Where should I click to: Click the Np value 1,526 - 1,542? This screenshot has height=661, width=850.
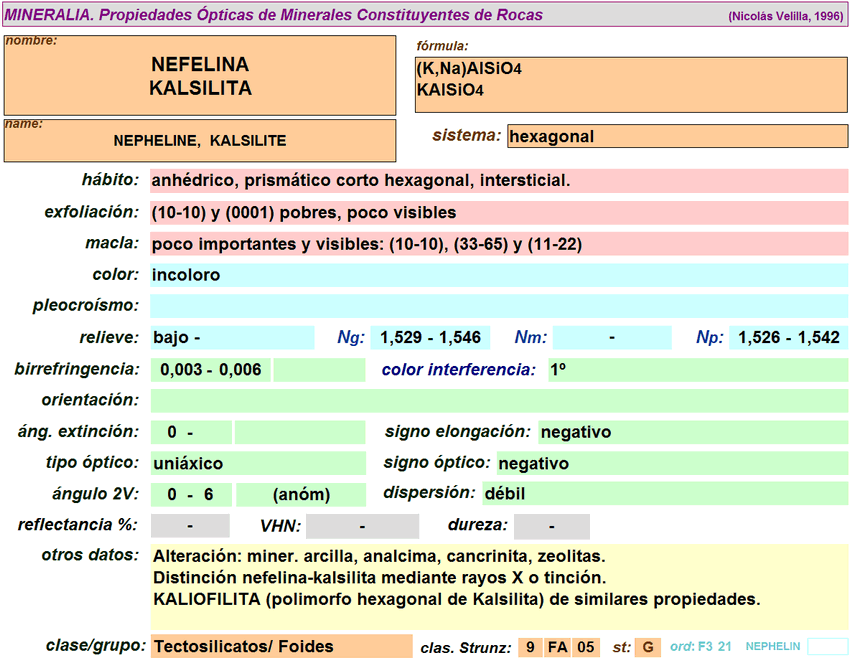[x=788, y=338]
